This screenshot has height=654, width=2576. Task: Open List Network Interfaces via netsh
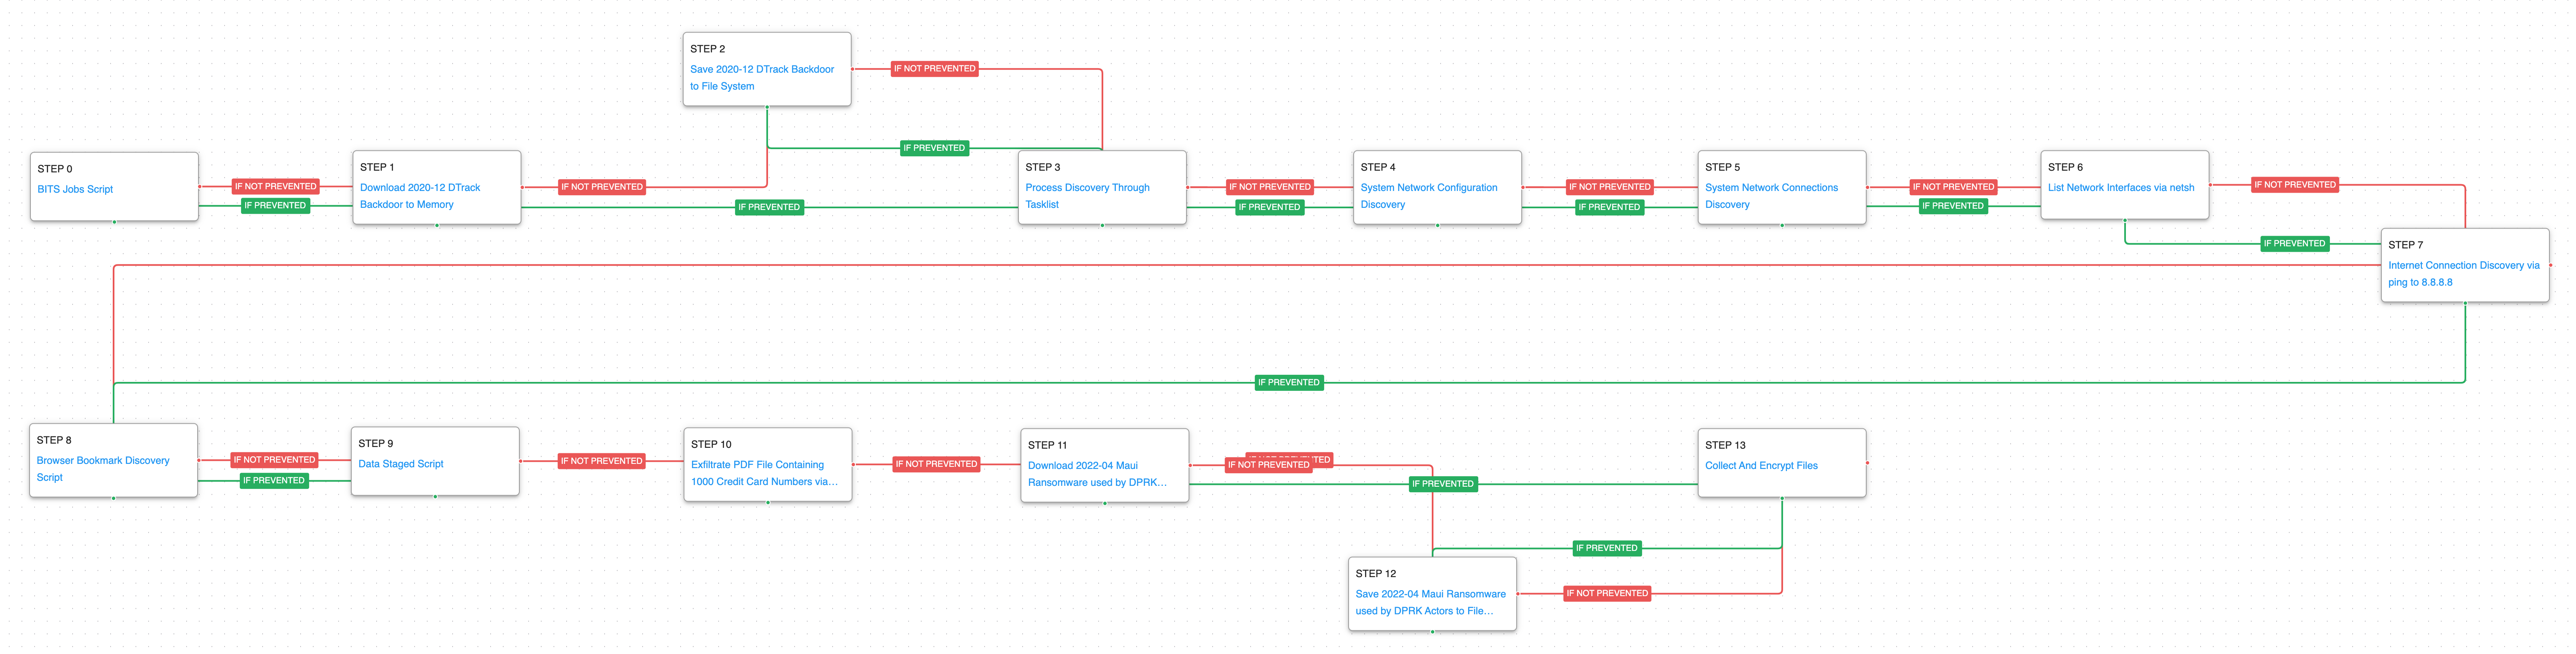tap(2120, 188)
